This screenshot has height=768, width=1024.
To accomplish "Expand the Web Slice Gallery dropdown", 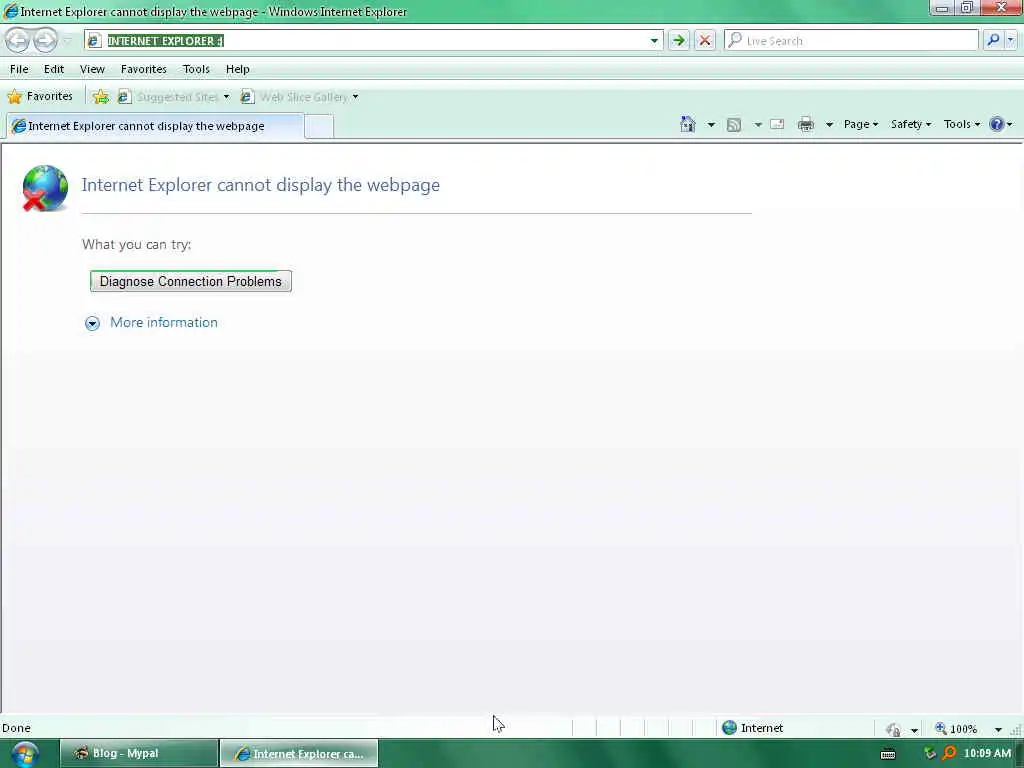I will tap(355, 97).
